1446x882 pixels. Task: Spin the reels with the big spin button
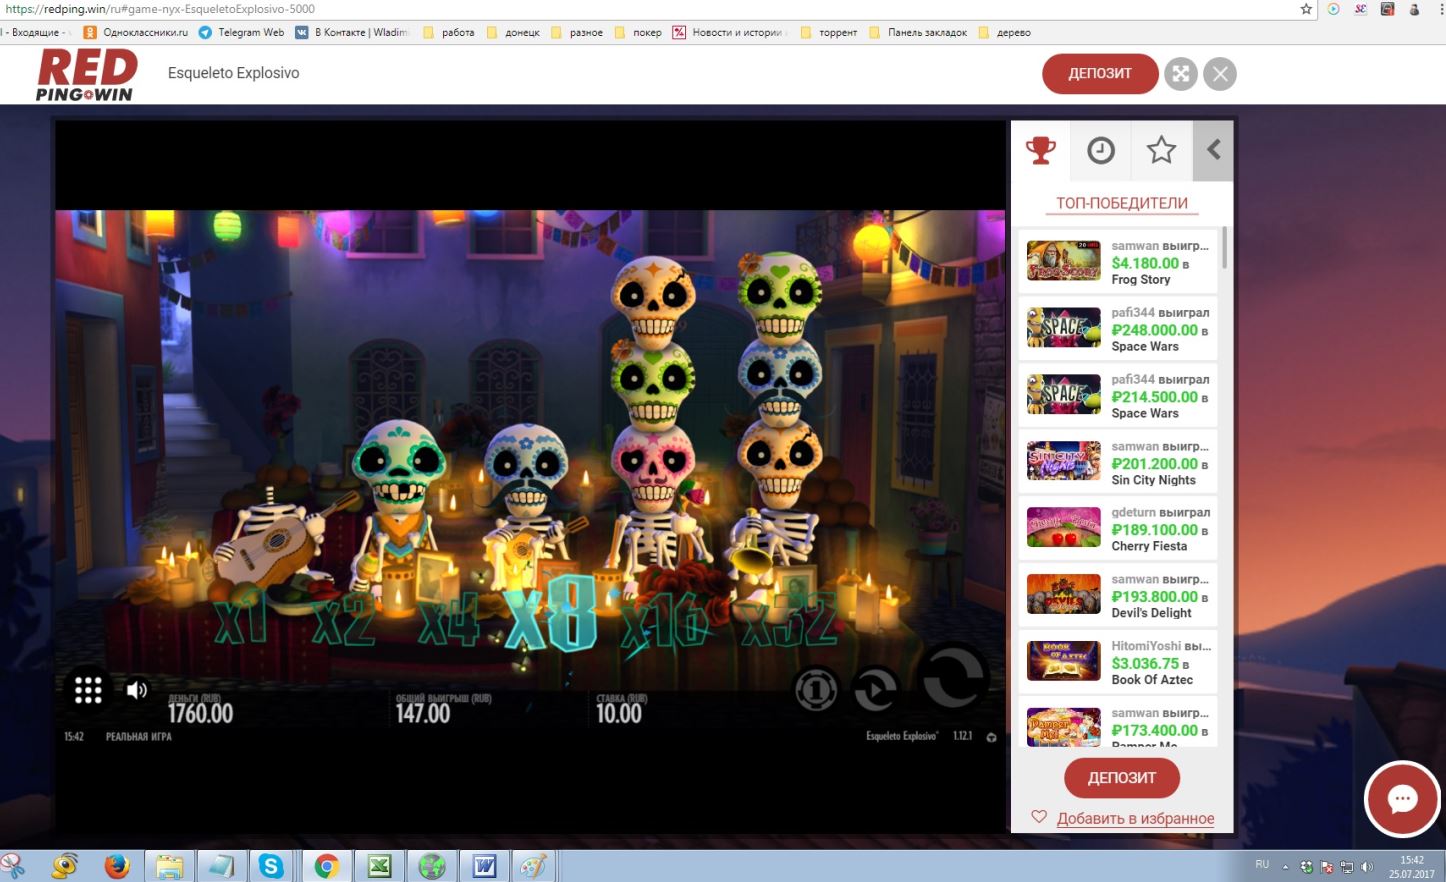pyautogui.click(x=953, y=679)
